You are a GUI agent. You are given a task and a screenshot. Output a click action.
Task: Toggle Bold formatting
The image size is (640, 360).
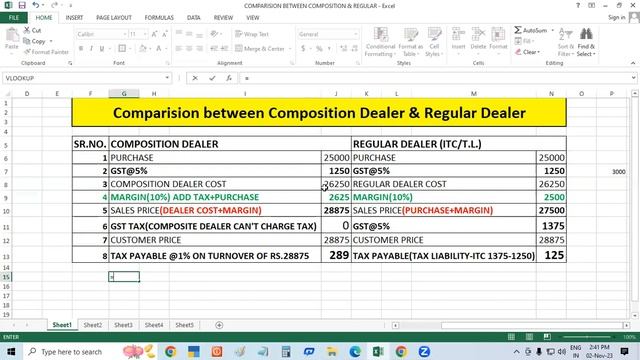click(x=81, y=49)
